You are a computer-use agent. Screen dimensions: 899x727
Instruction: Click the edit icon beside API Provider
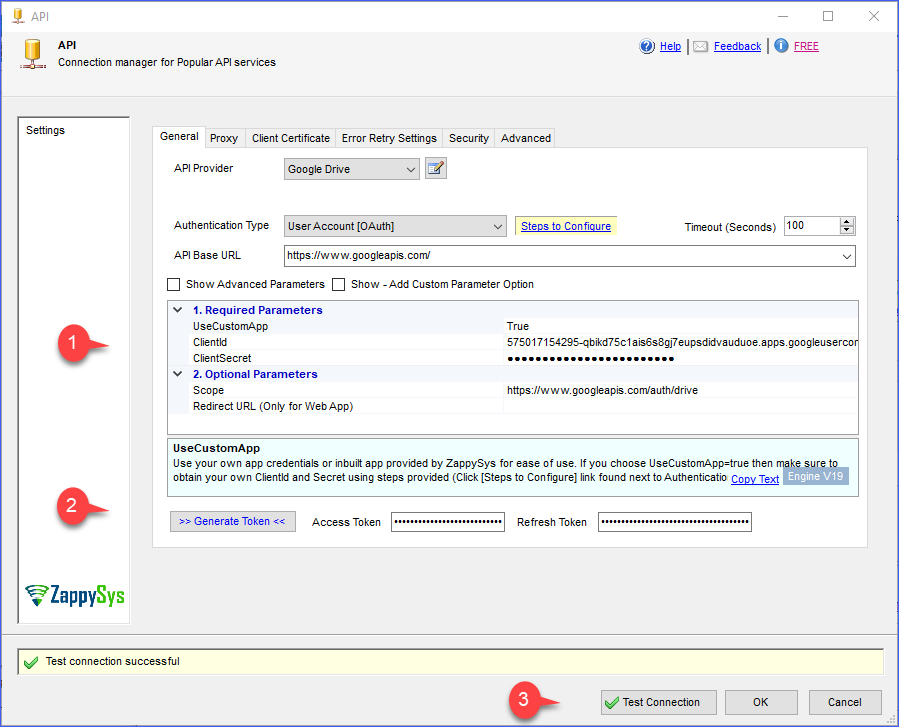[x=435, y=169]
